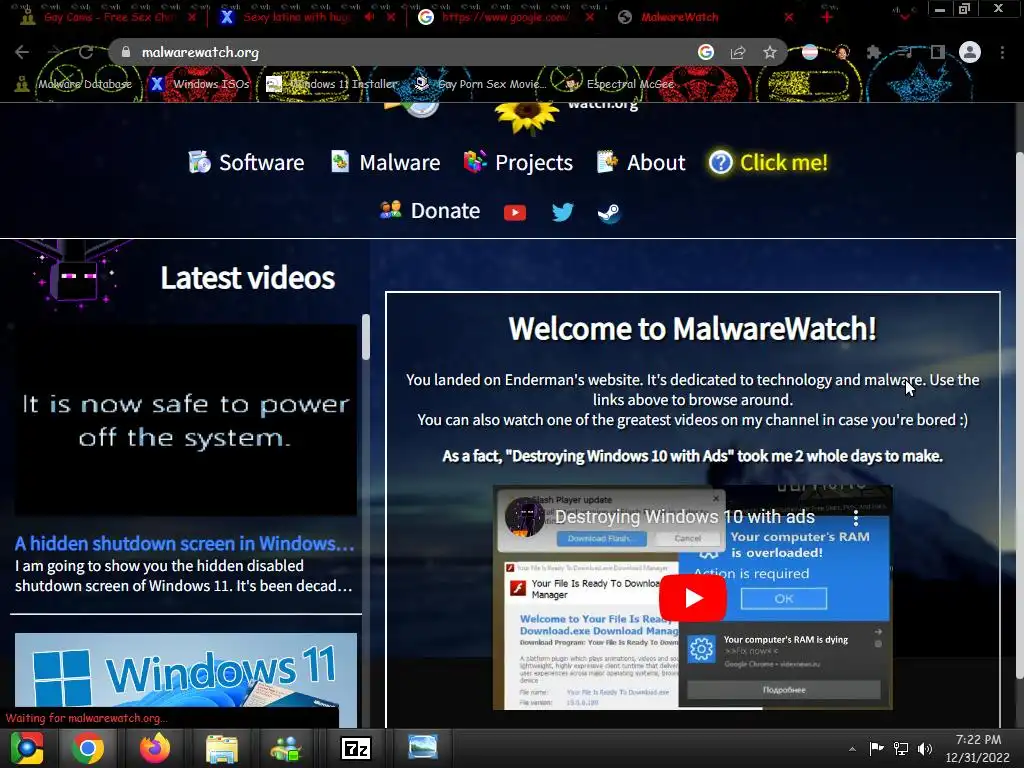
Task: Open the Windows 11 Installer bookmark
Action: tap(332, 84)
